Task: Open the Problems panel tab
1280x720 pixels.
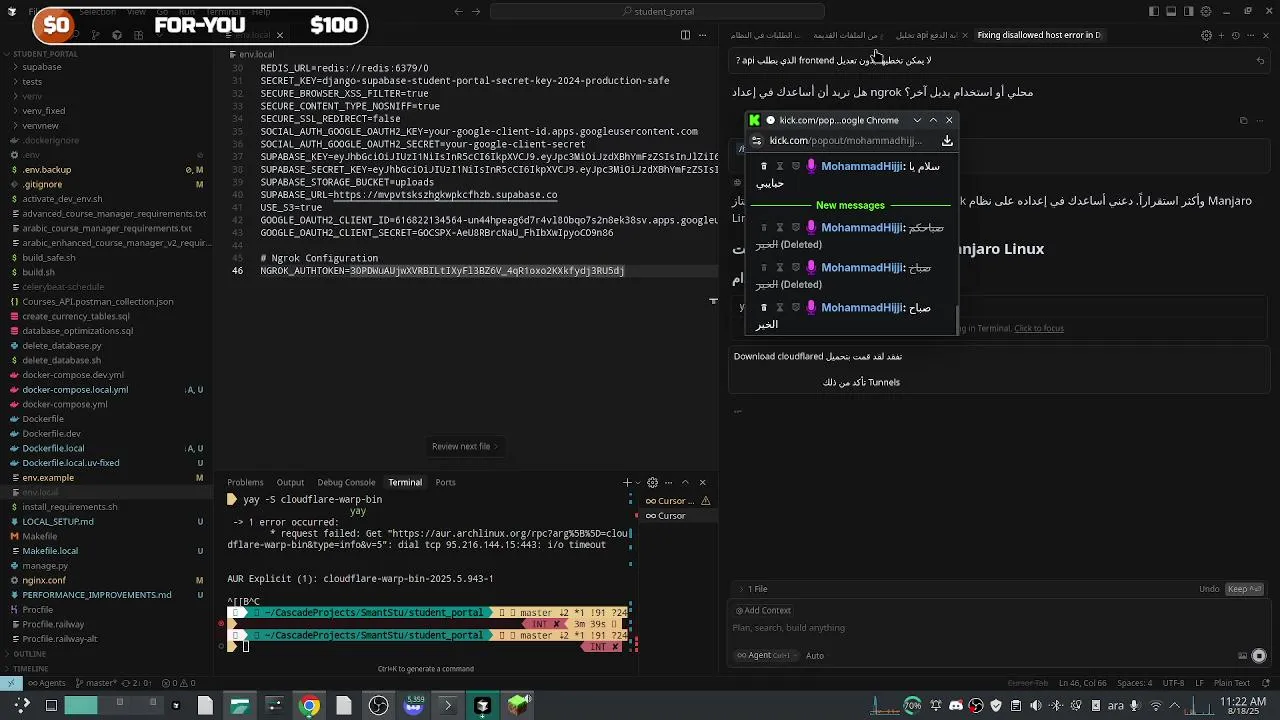Action: pyautogui.click(x=245, y=482)
